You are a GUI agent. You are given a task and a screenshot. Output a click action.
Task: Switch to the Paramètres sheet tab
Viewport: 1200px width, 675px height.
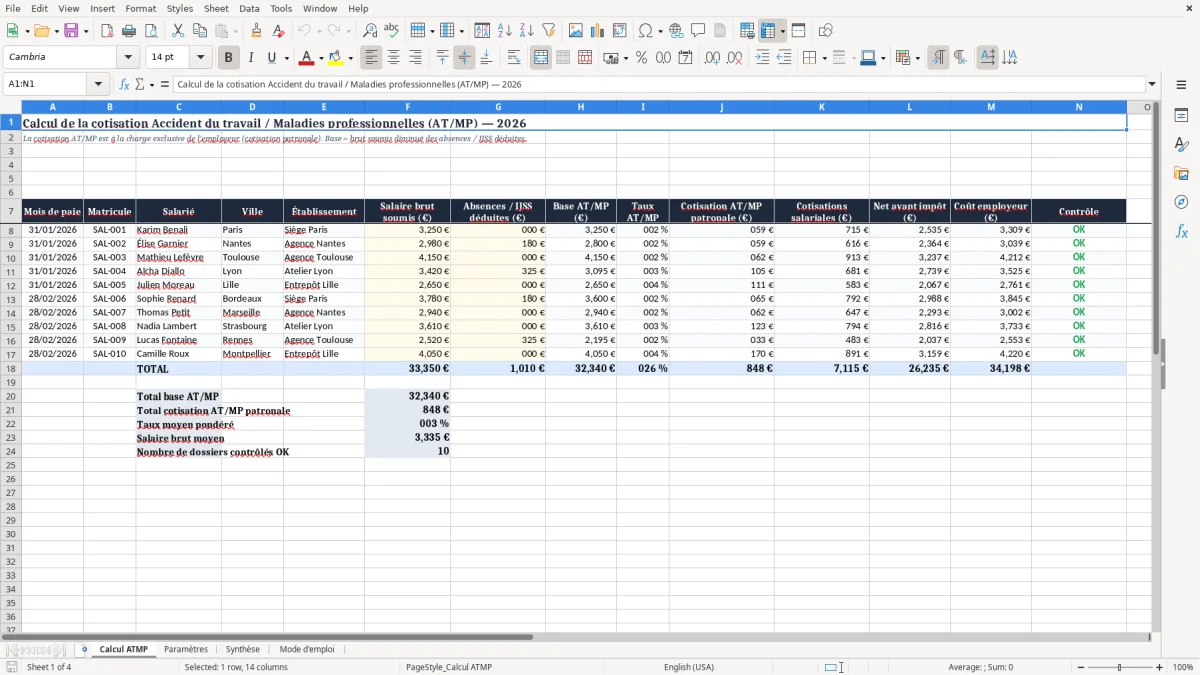click(x=186, y=650)
